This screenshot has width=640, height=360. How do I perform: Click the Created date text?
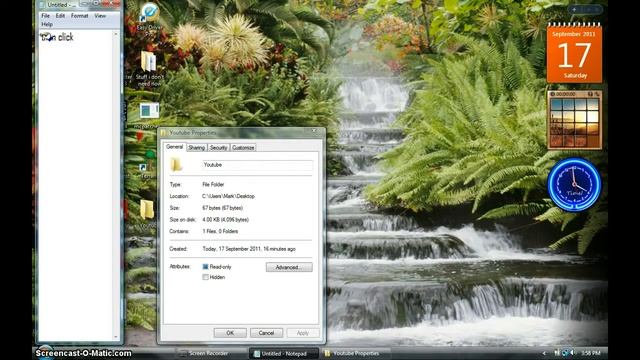[249, 249]
